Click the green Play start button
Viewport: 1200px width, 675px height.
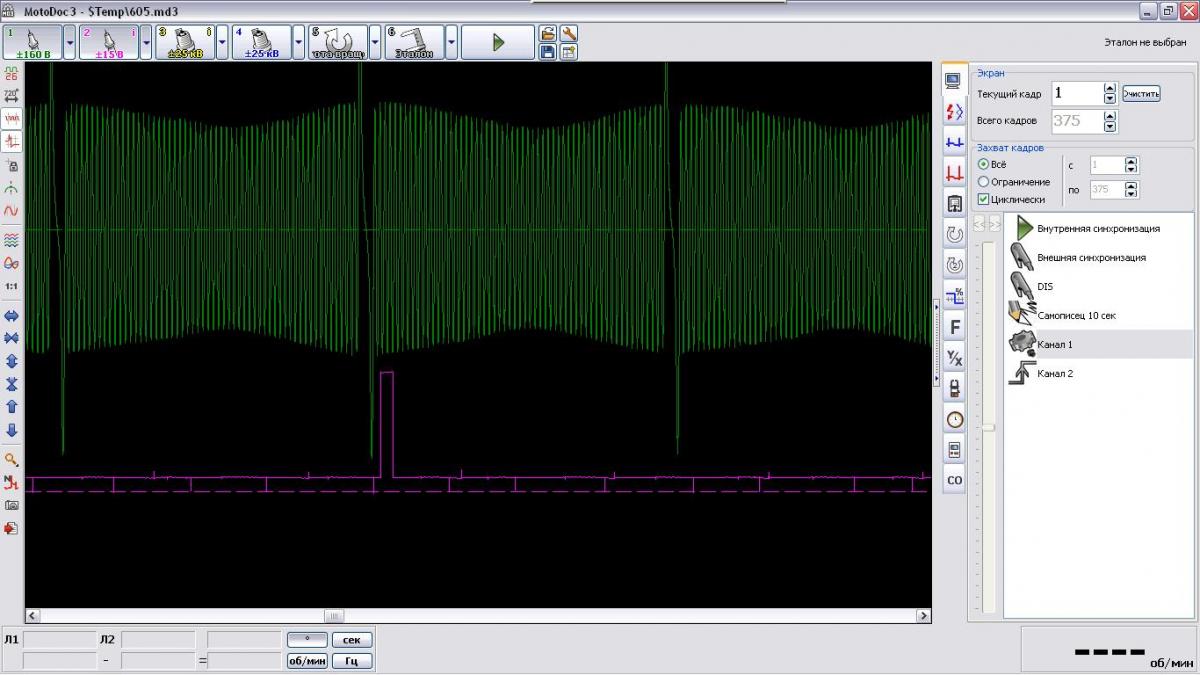point(498,43)
